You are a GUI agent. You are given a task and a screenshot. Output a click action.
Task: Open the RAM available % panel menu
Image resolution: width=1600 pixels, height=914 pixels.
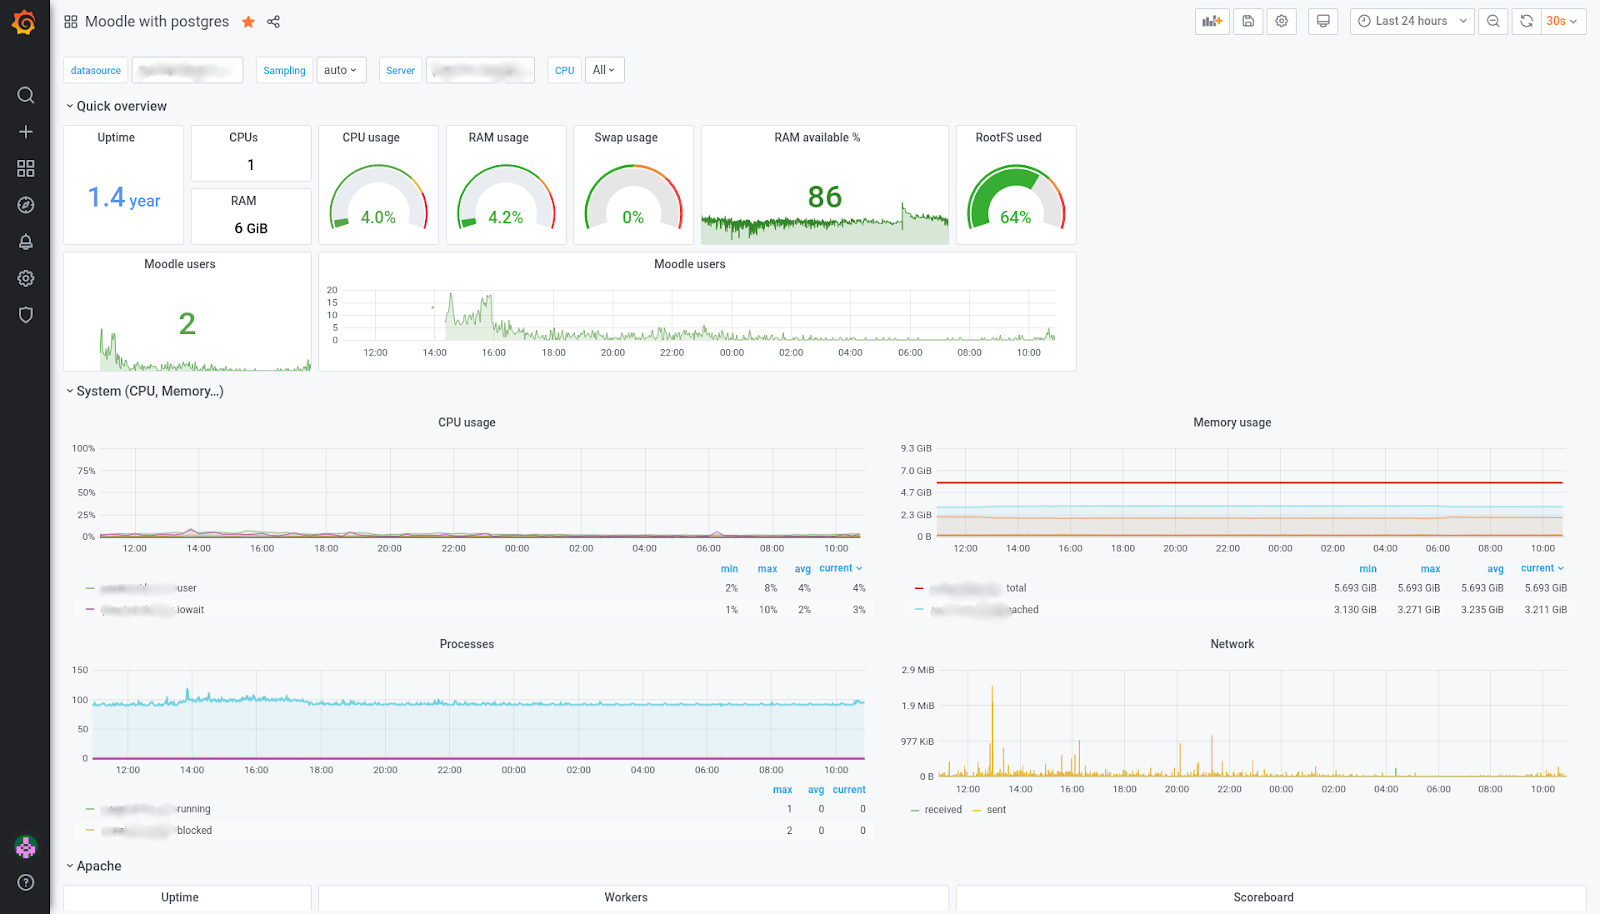[x=817, y=138]
